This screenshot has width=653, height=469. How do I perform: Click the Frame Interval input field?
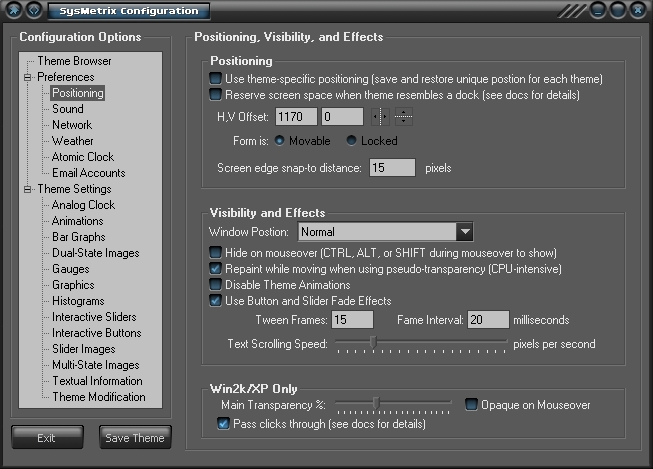pyautogui.click(x=488, y=319)
